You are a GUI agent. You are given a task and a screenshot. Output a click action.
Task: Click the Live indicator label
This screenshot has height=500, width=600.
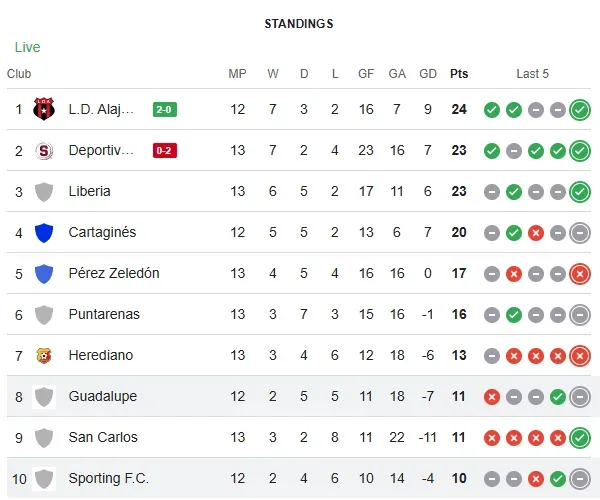click(28, 47)
